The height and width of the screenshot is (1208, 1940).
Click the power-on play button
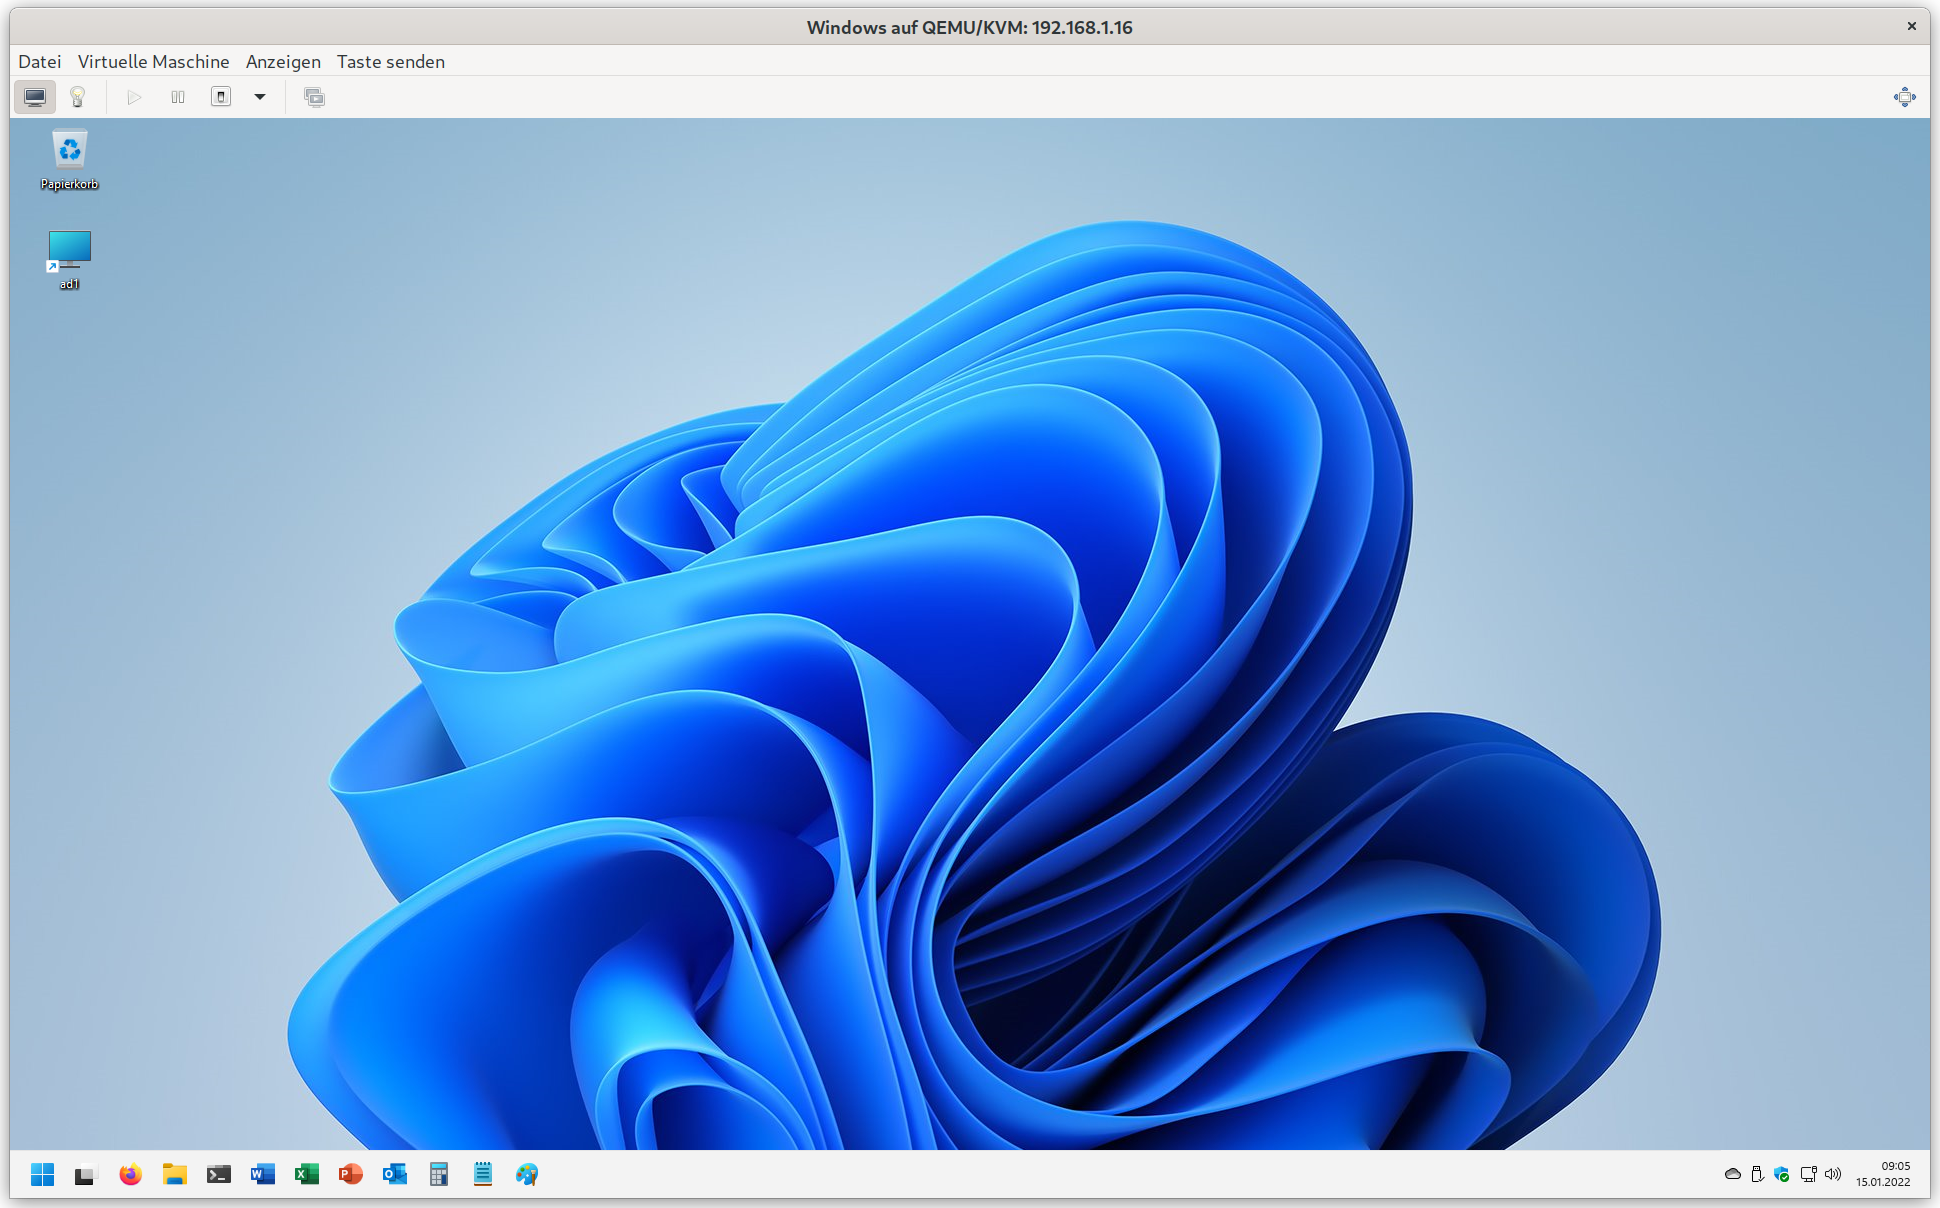pyautogui.click(x=134, y=97)
